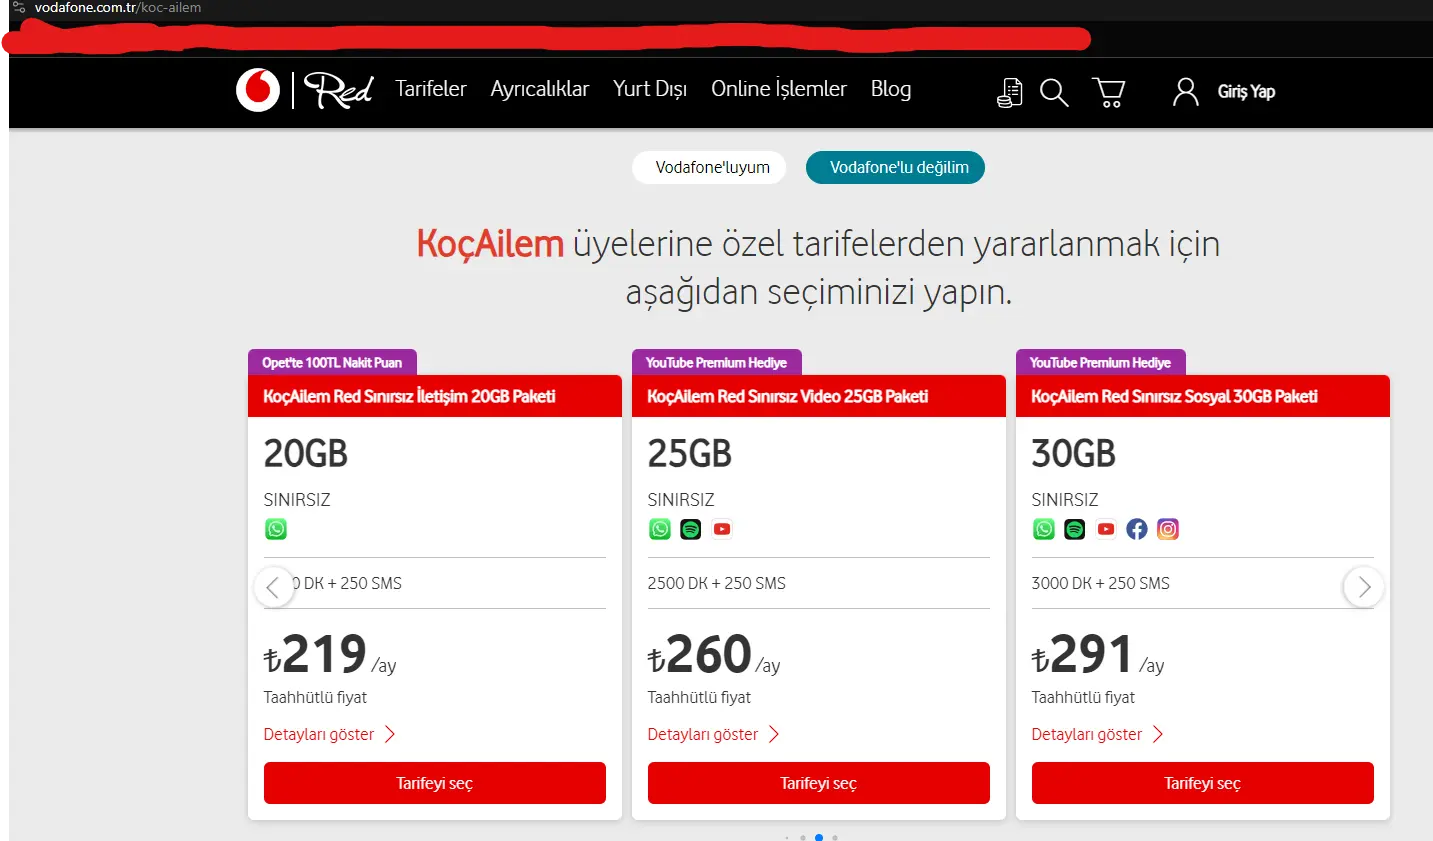Click the YouTube Premium Hediye badge on the 30GB card

1100,362
